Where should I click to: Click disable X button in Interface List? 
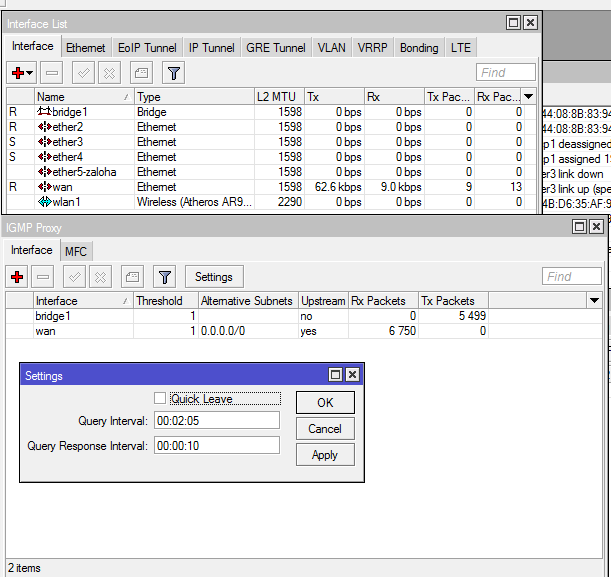(x=109, y=73)
